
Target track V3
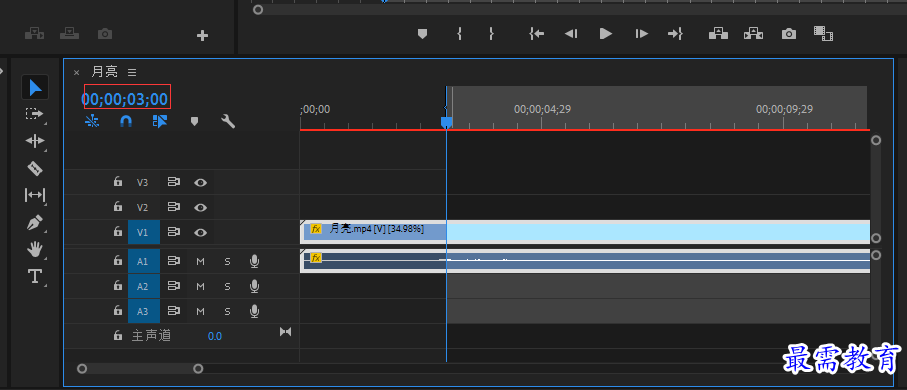142,182
